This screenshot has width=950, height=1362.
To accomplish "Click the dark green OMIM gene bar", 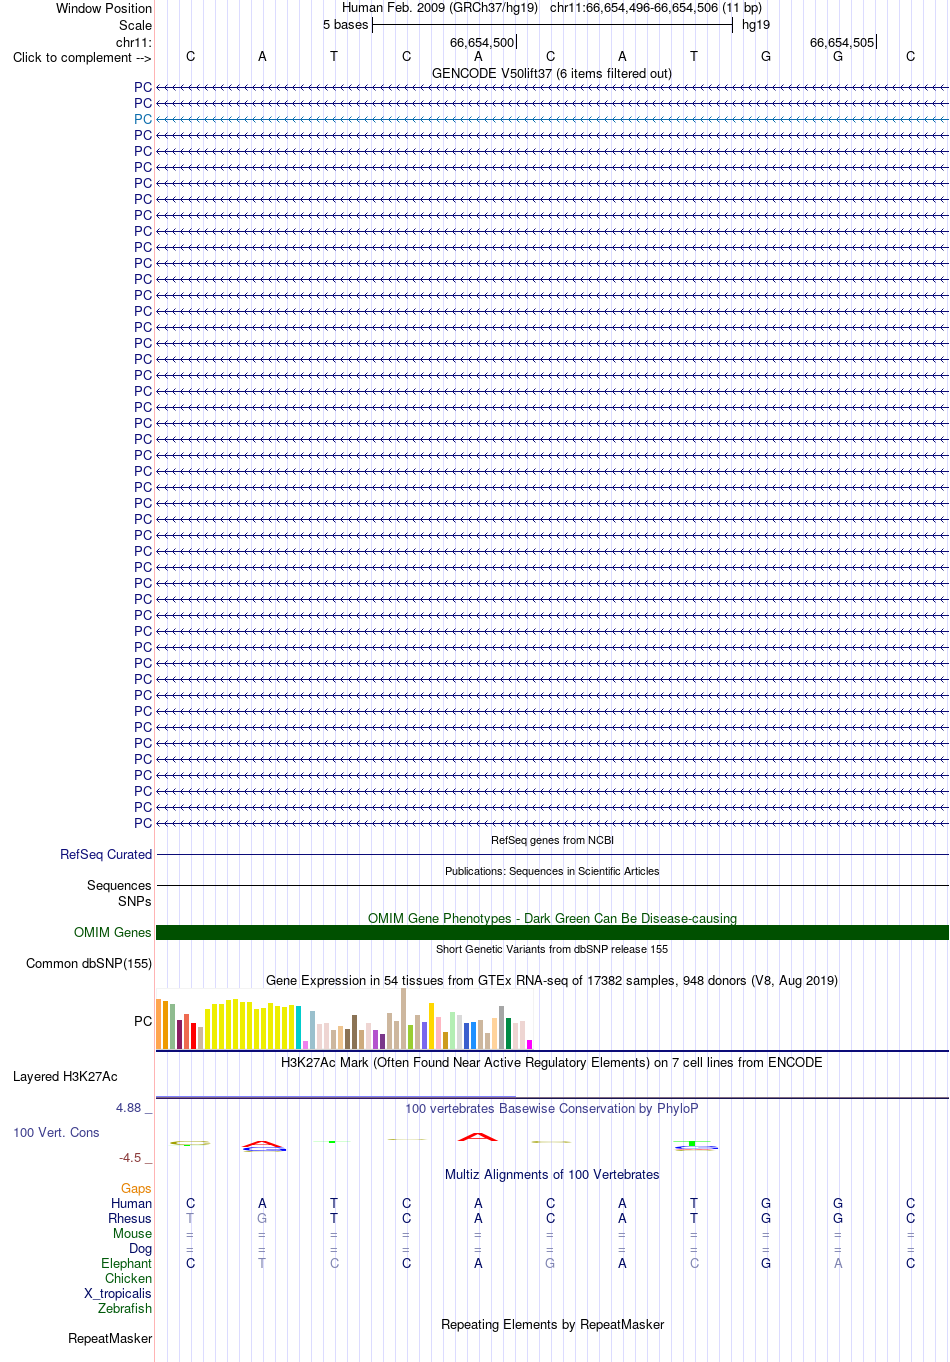I will coord(552,932).
